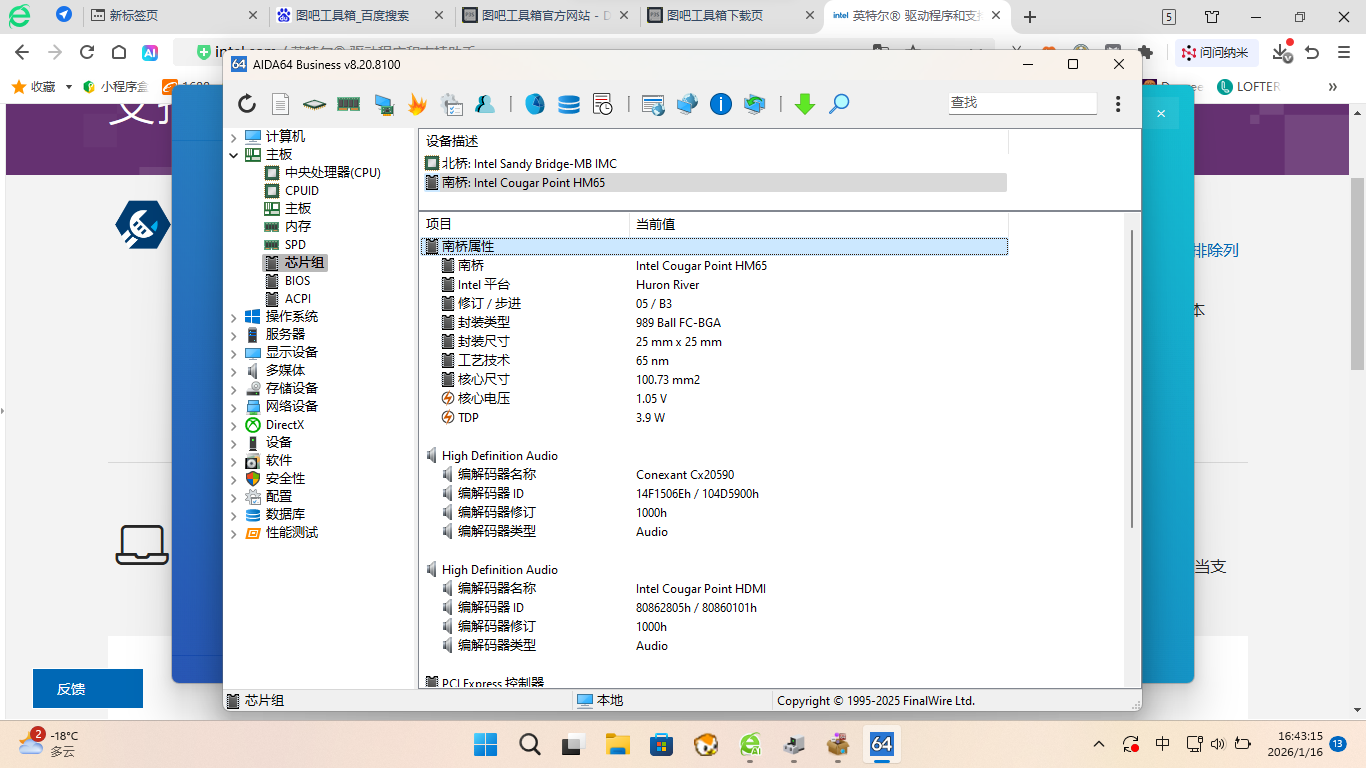
Task: Expand the 多媒体 tree node
Action: 234,371
